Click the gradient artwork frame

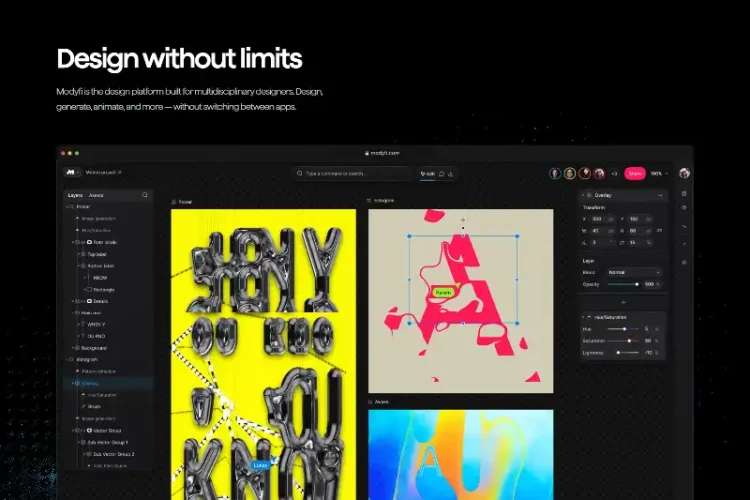[x=461, y=455]
